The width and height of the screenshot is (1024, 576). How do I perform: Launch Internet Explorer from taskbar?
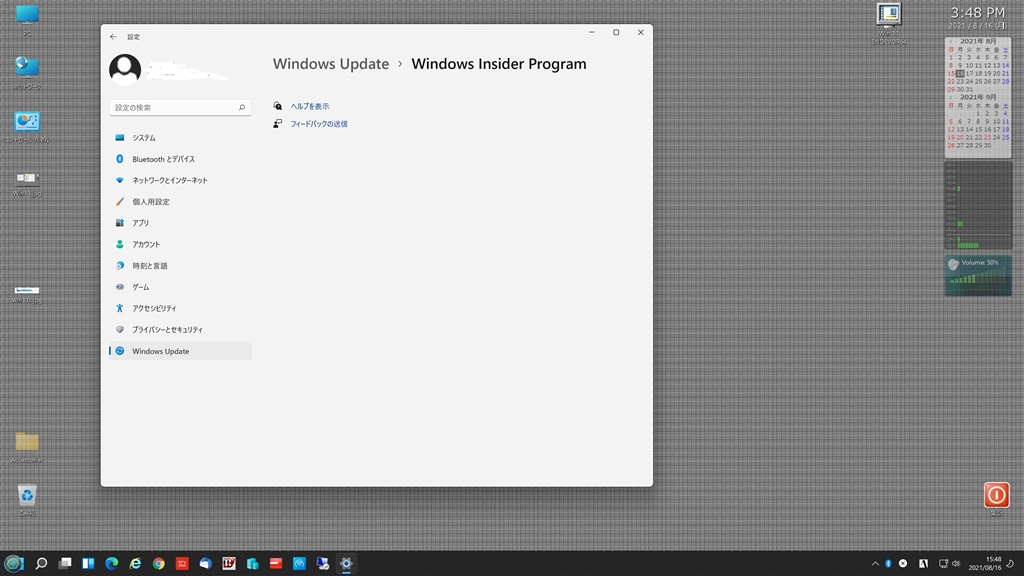point(135,563)
